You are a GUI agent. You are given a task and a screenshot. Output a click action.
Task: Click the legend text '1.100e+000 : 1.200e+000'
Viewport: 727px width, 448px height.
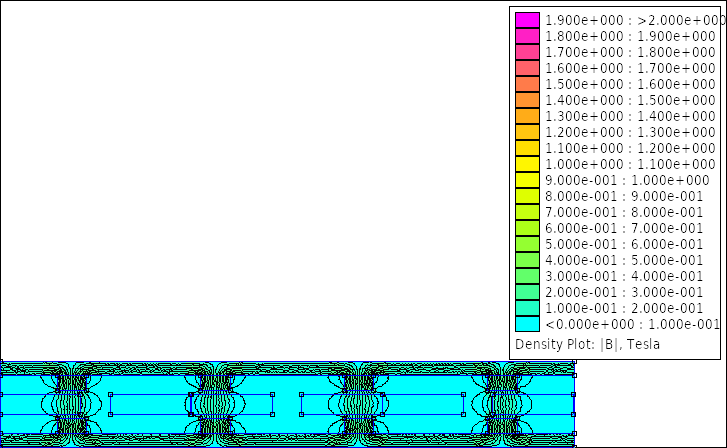[x=631, y=148]
